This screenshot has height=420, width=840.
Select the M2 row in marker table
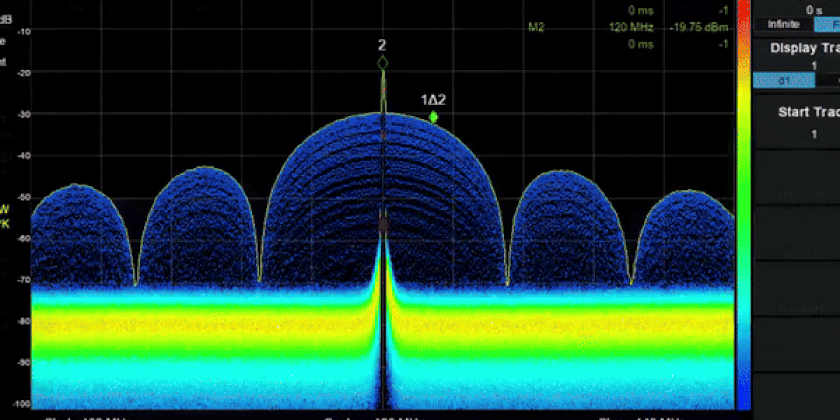pyautogui.click(x=536, y=28)
